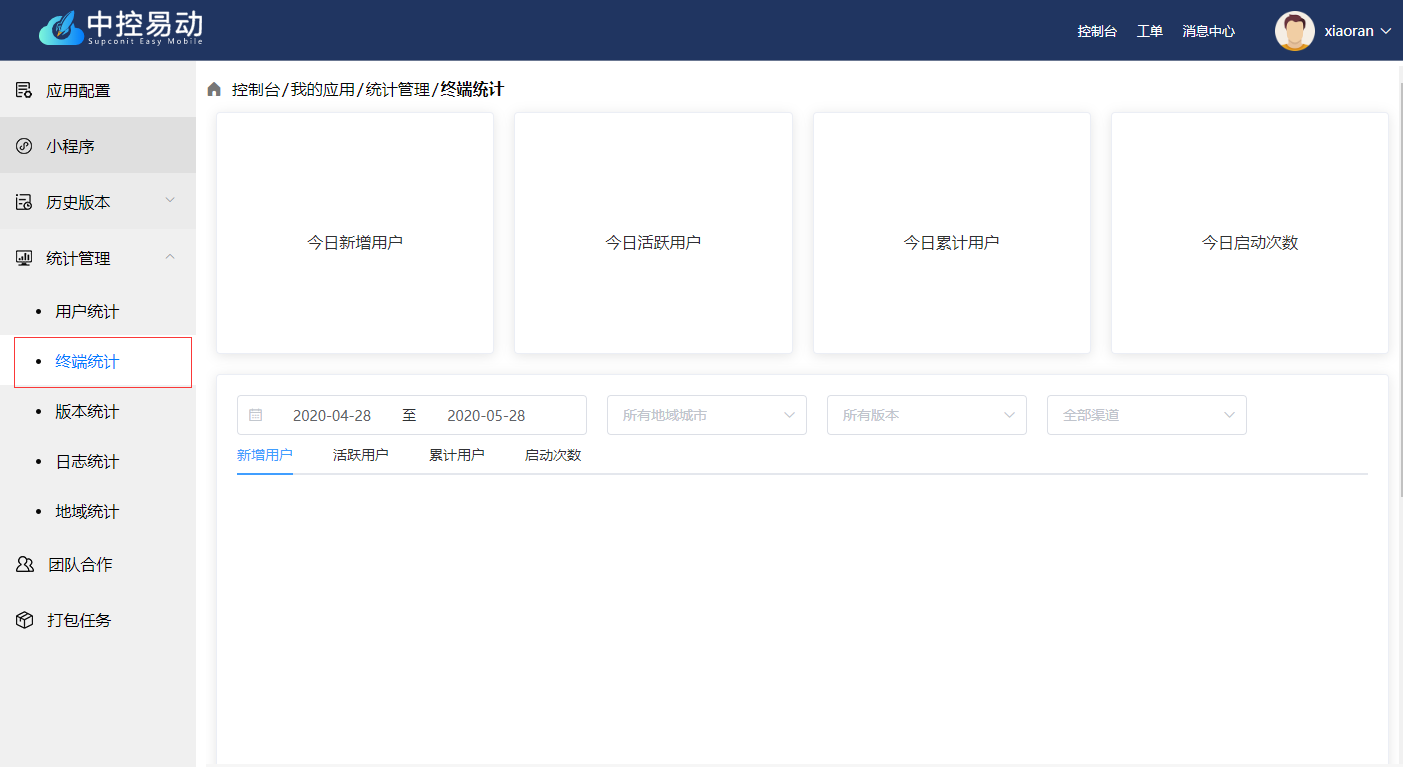
Task: Open 消息中心 in top navigation
Action: (1208, 31)
